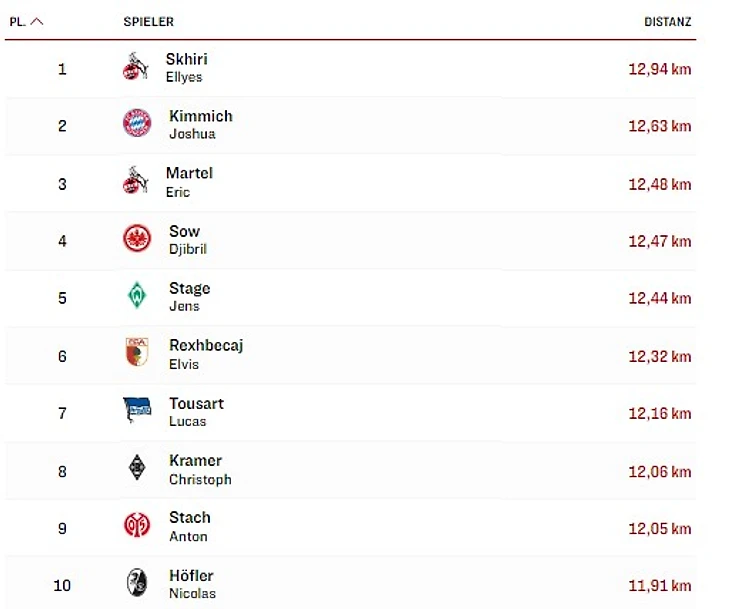730x609 pixels.
Task: Click the Hertha BSC logo beside Tousart
Action: [137, 411]
